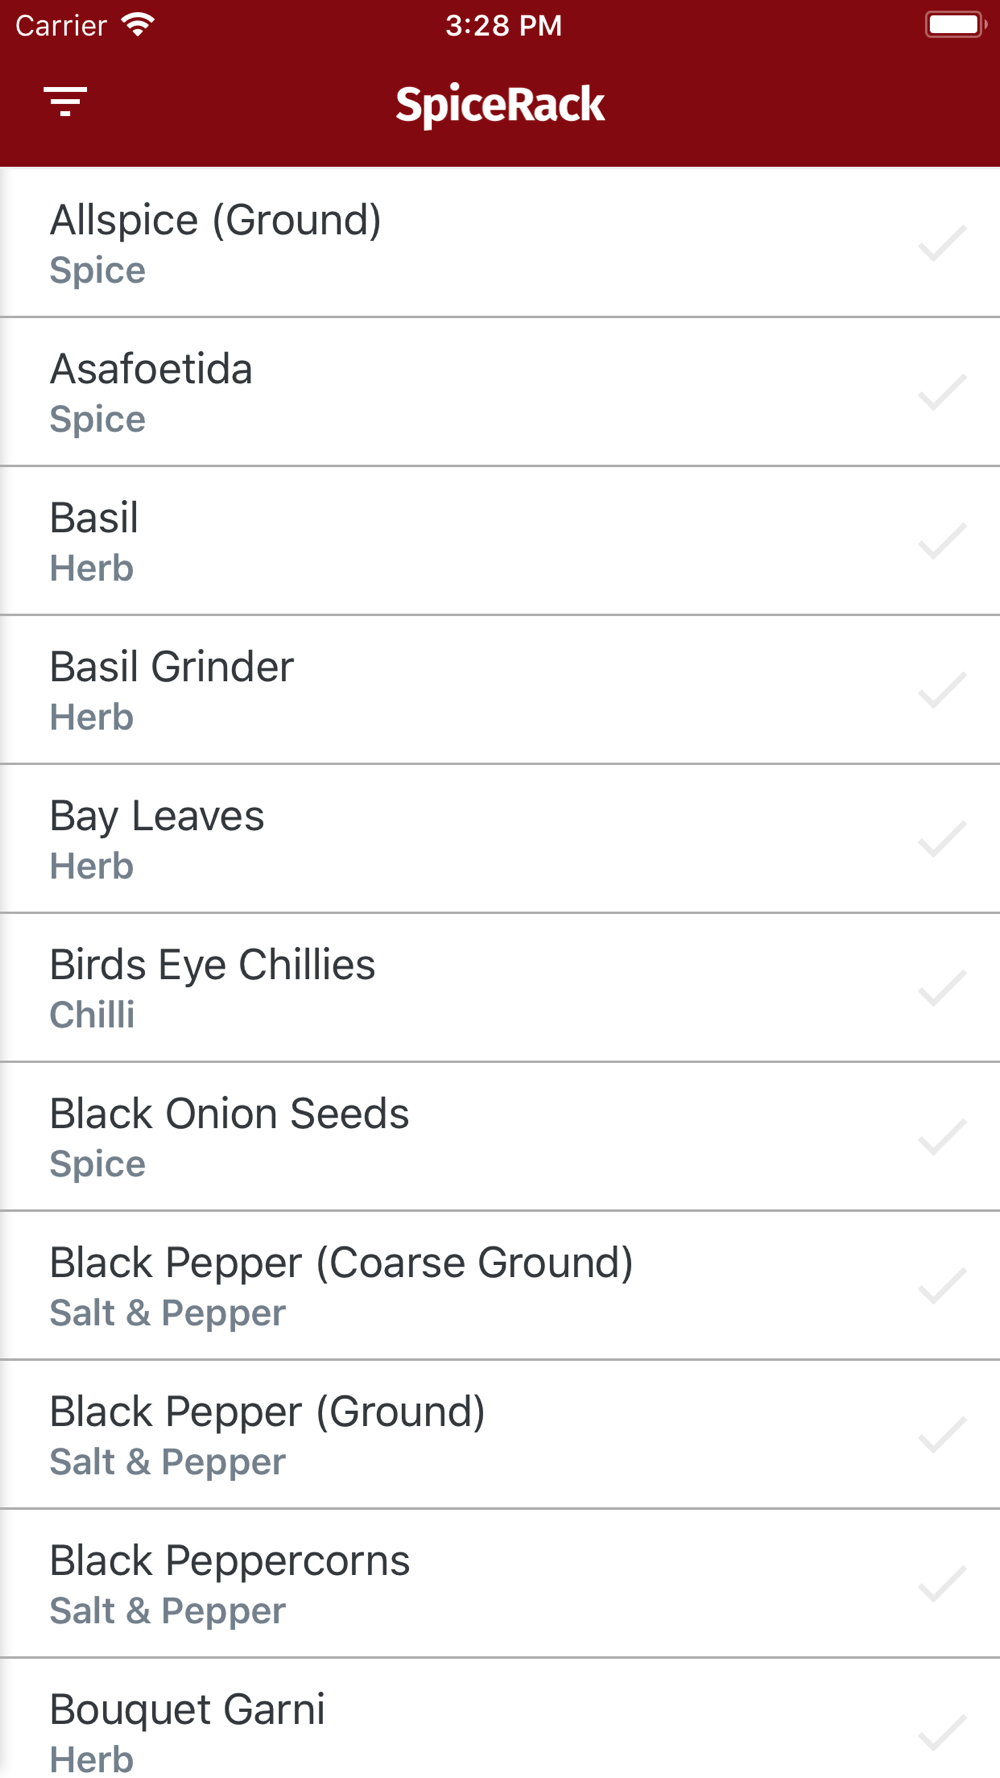Open Black Onion Seeds details
This screenshot has width=1000, height=1778.
[500, 1137]
